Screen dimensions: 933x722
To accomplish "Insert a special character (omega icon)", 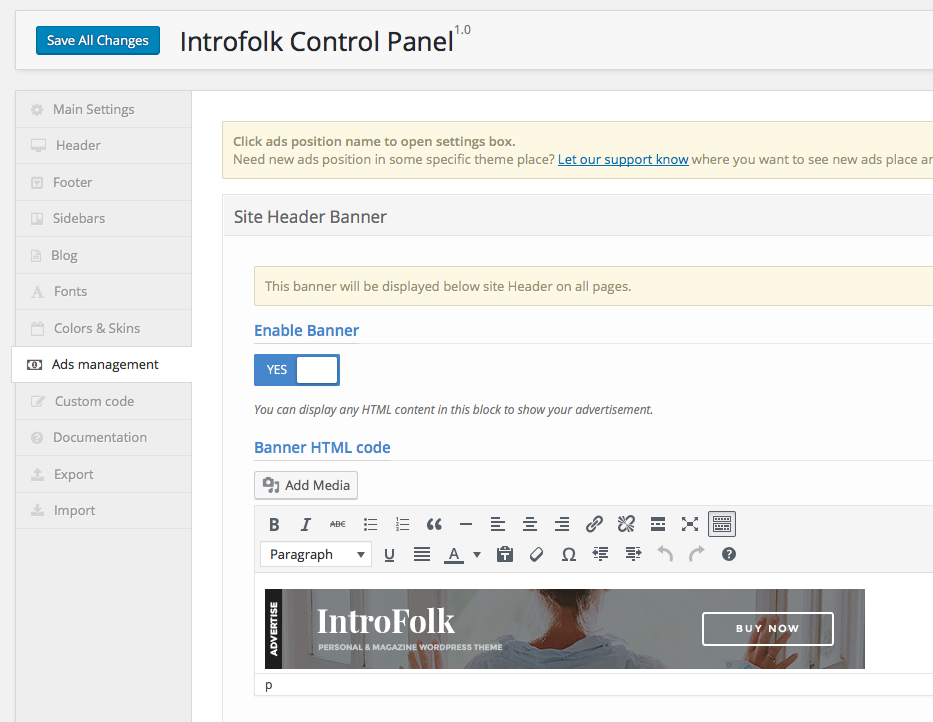I will [569, 554].
